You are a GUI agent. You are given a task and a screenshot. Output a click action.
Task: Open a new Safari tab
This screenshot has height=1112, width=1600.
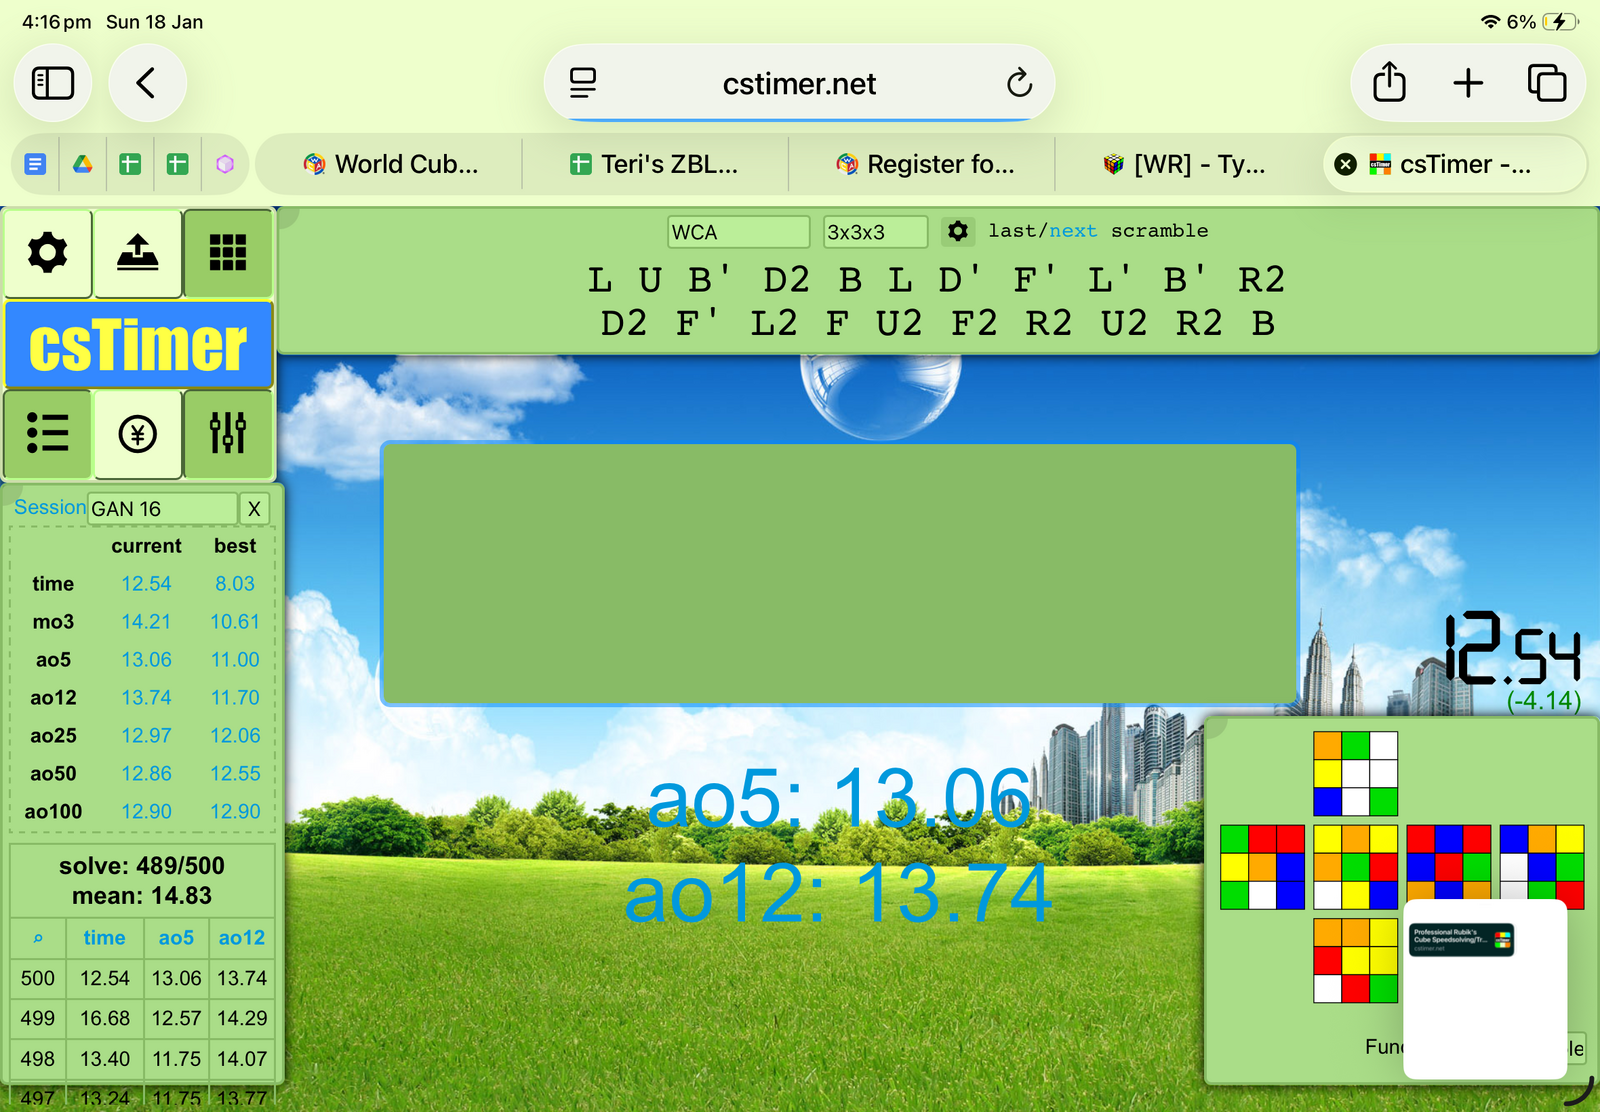[x=1468, y=83]
